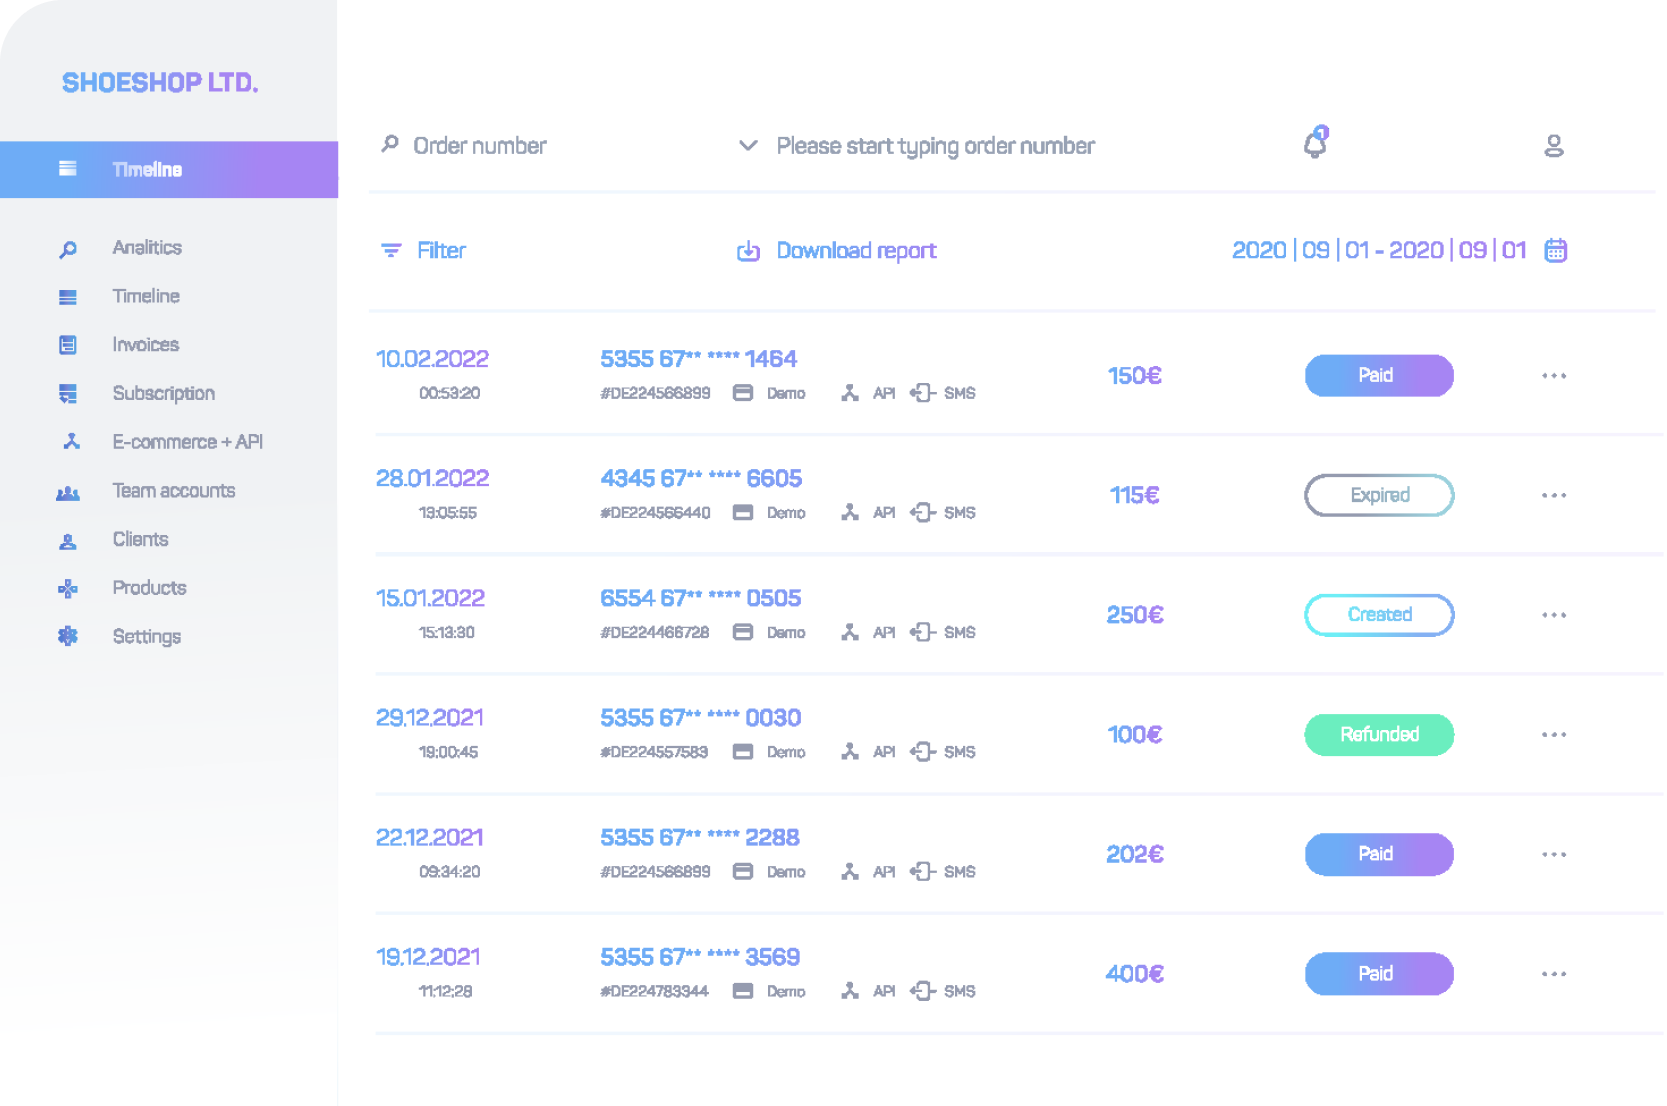This screenshot has height=1106, width=1667.
Task: Open the Settings menu item
Action: coord(146,636)
